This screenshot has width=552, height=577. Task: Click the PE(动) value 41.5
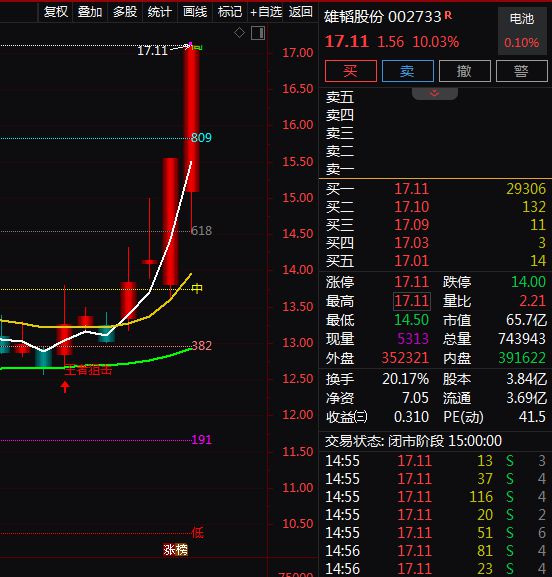[x=532, y=417]
